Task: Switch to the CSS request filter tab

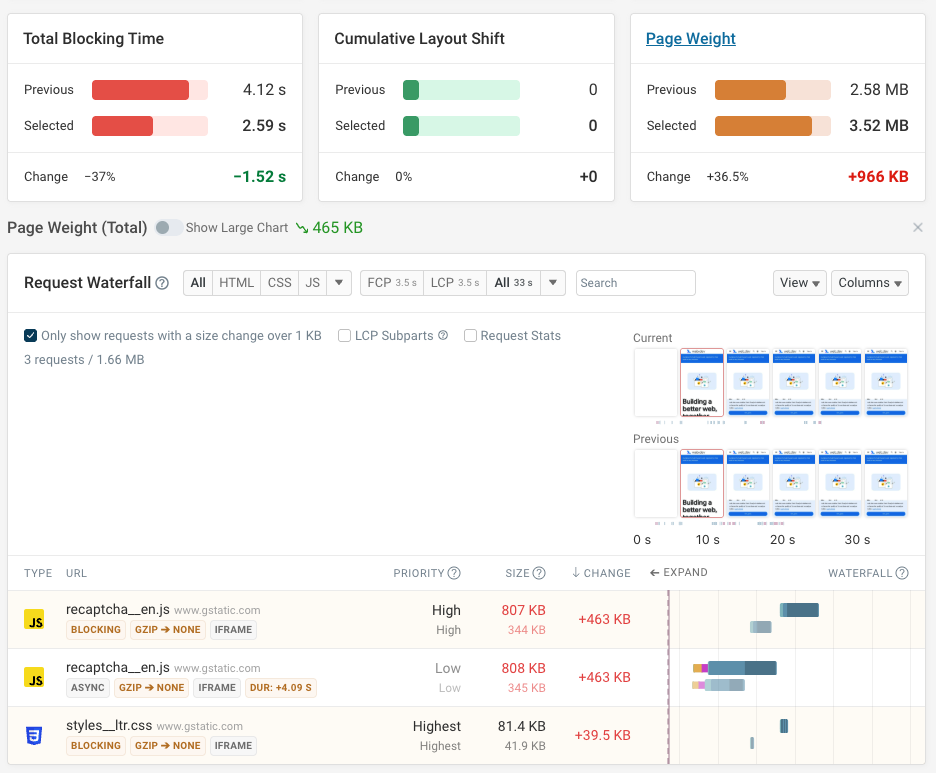Action: (x=279, y=283)
